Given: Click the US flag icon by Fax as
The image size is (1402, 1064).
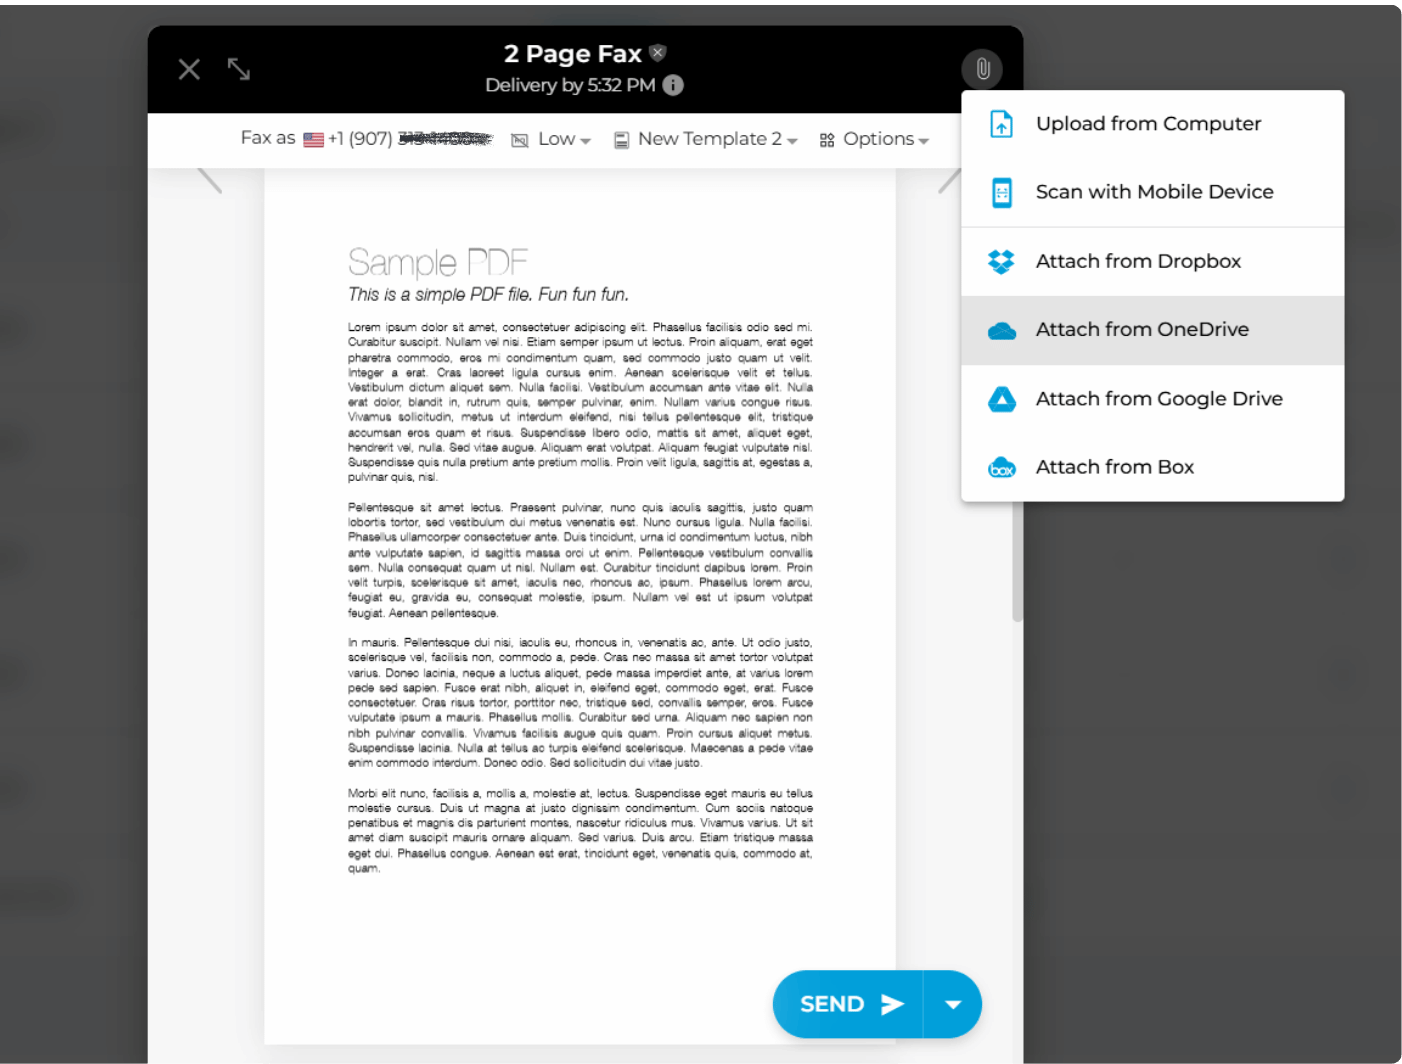Looking at the screenshot, I should pyautogui.click(x=314, y=140).
